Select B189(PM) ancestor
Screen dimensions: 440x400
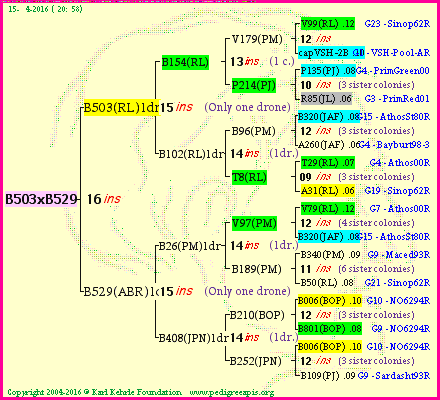point(256,269)
